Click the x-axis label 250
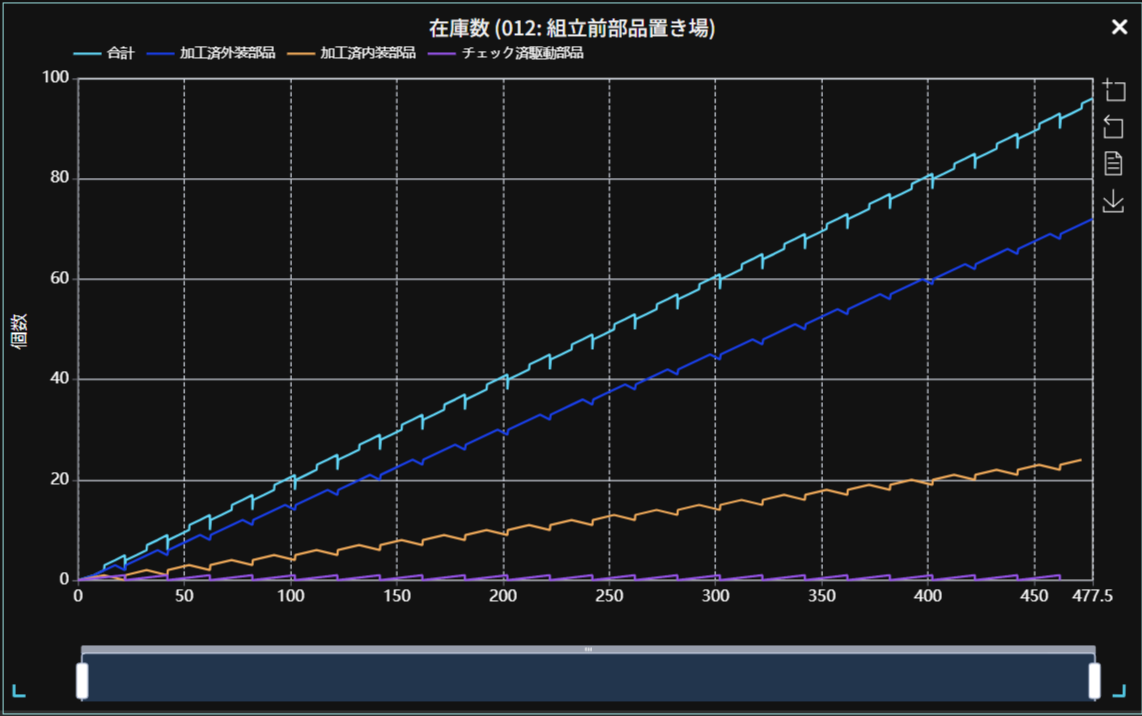Viewport: 1142px width, 716px height. (x=609, y=596)
